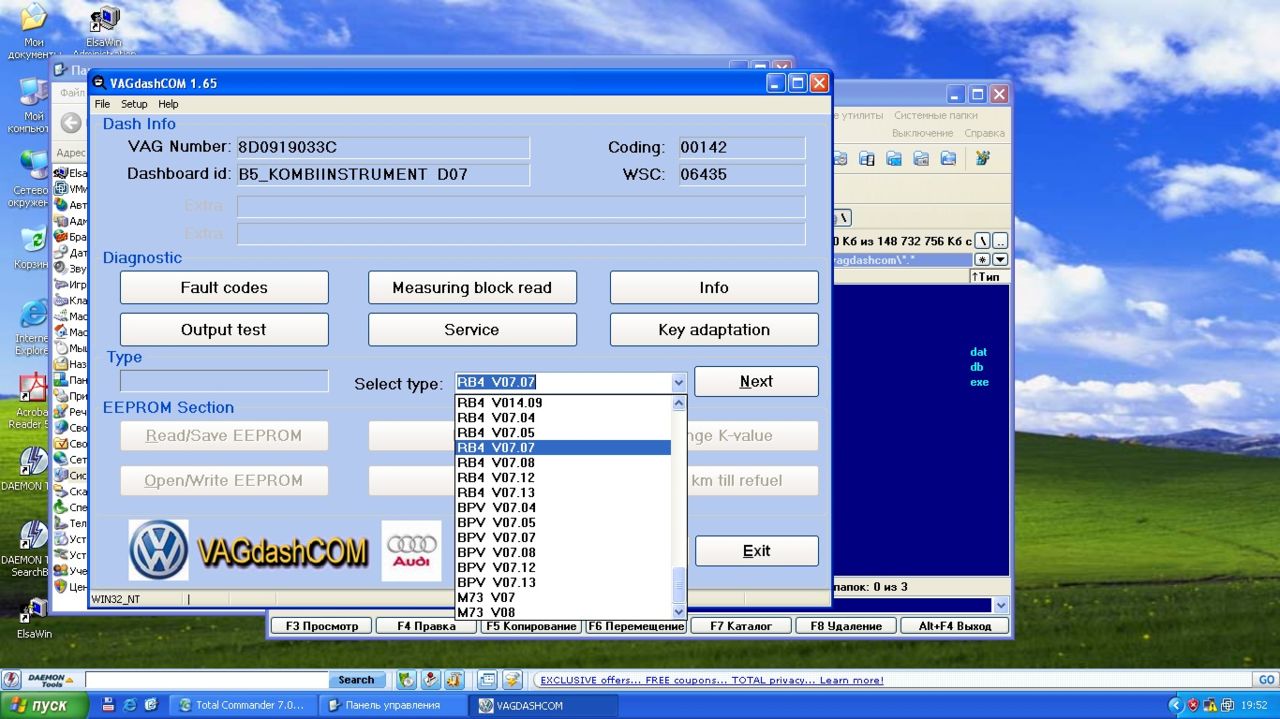Screen dimensions: 1280x719
Task: Click F3 Просмотр in Total Commander
Action: (321, 626)
